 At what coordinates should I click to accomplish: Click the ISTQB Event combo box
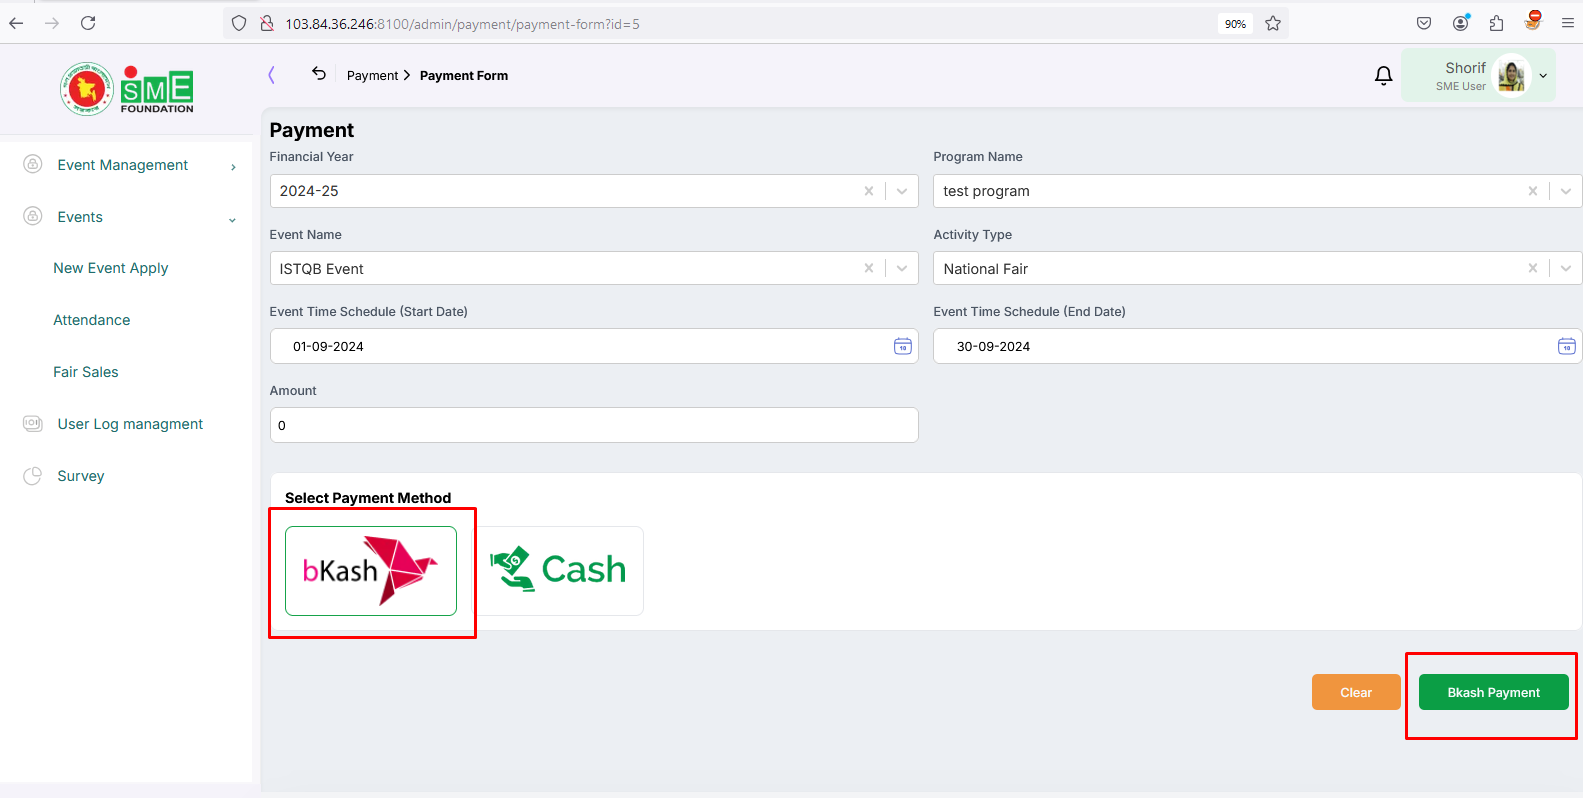click(594, 268)
